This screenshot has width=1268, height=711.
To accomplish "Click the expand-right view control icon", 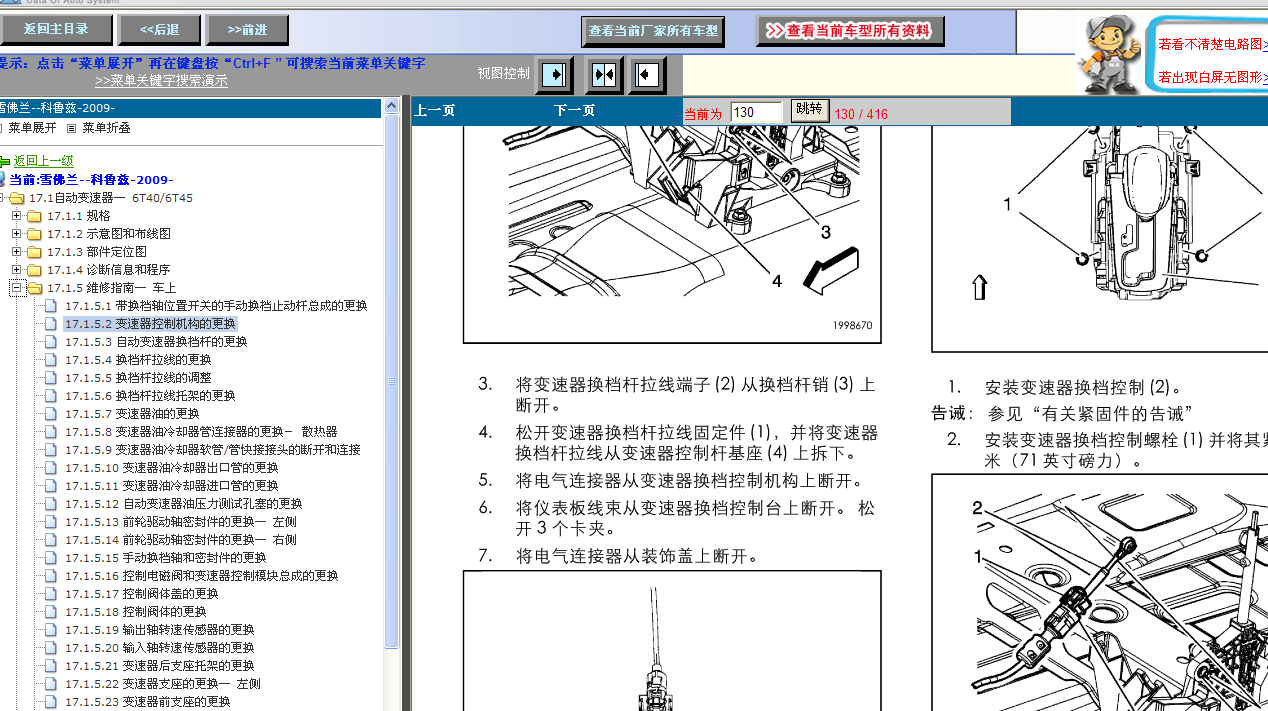I will [x=555, y=75].
